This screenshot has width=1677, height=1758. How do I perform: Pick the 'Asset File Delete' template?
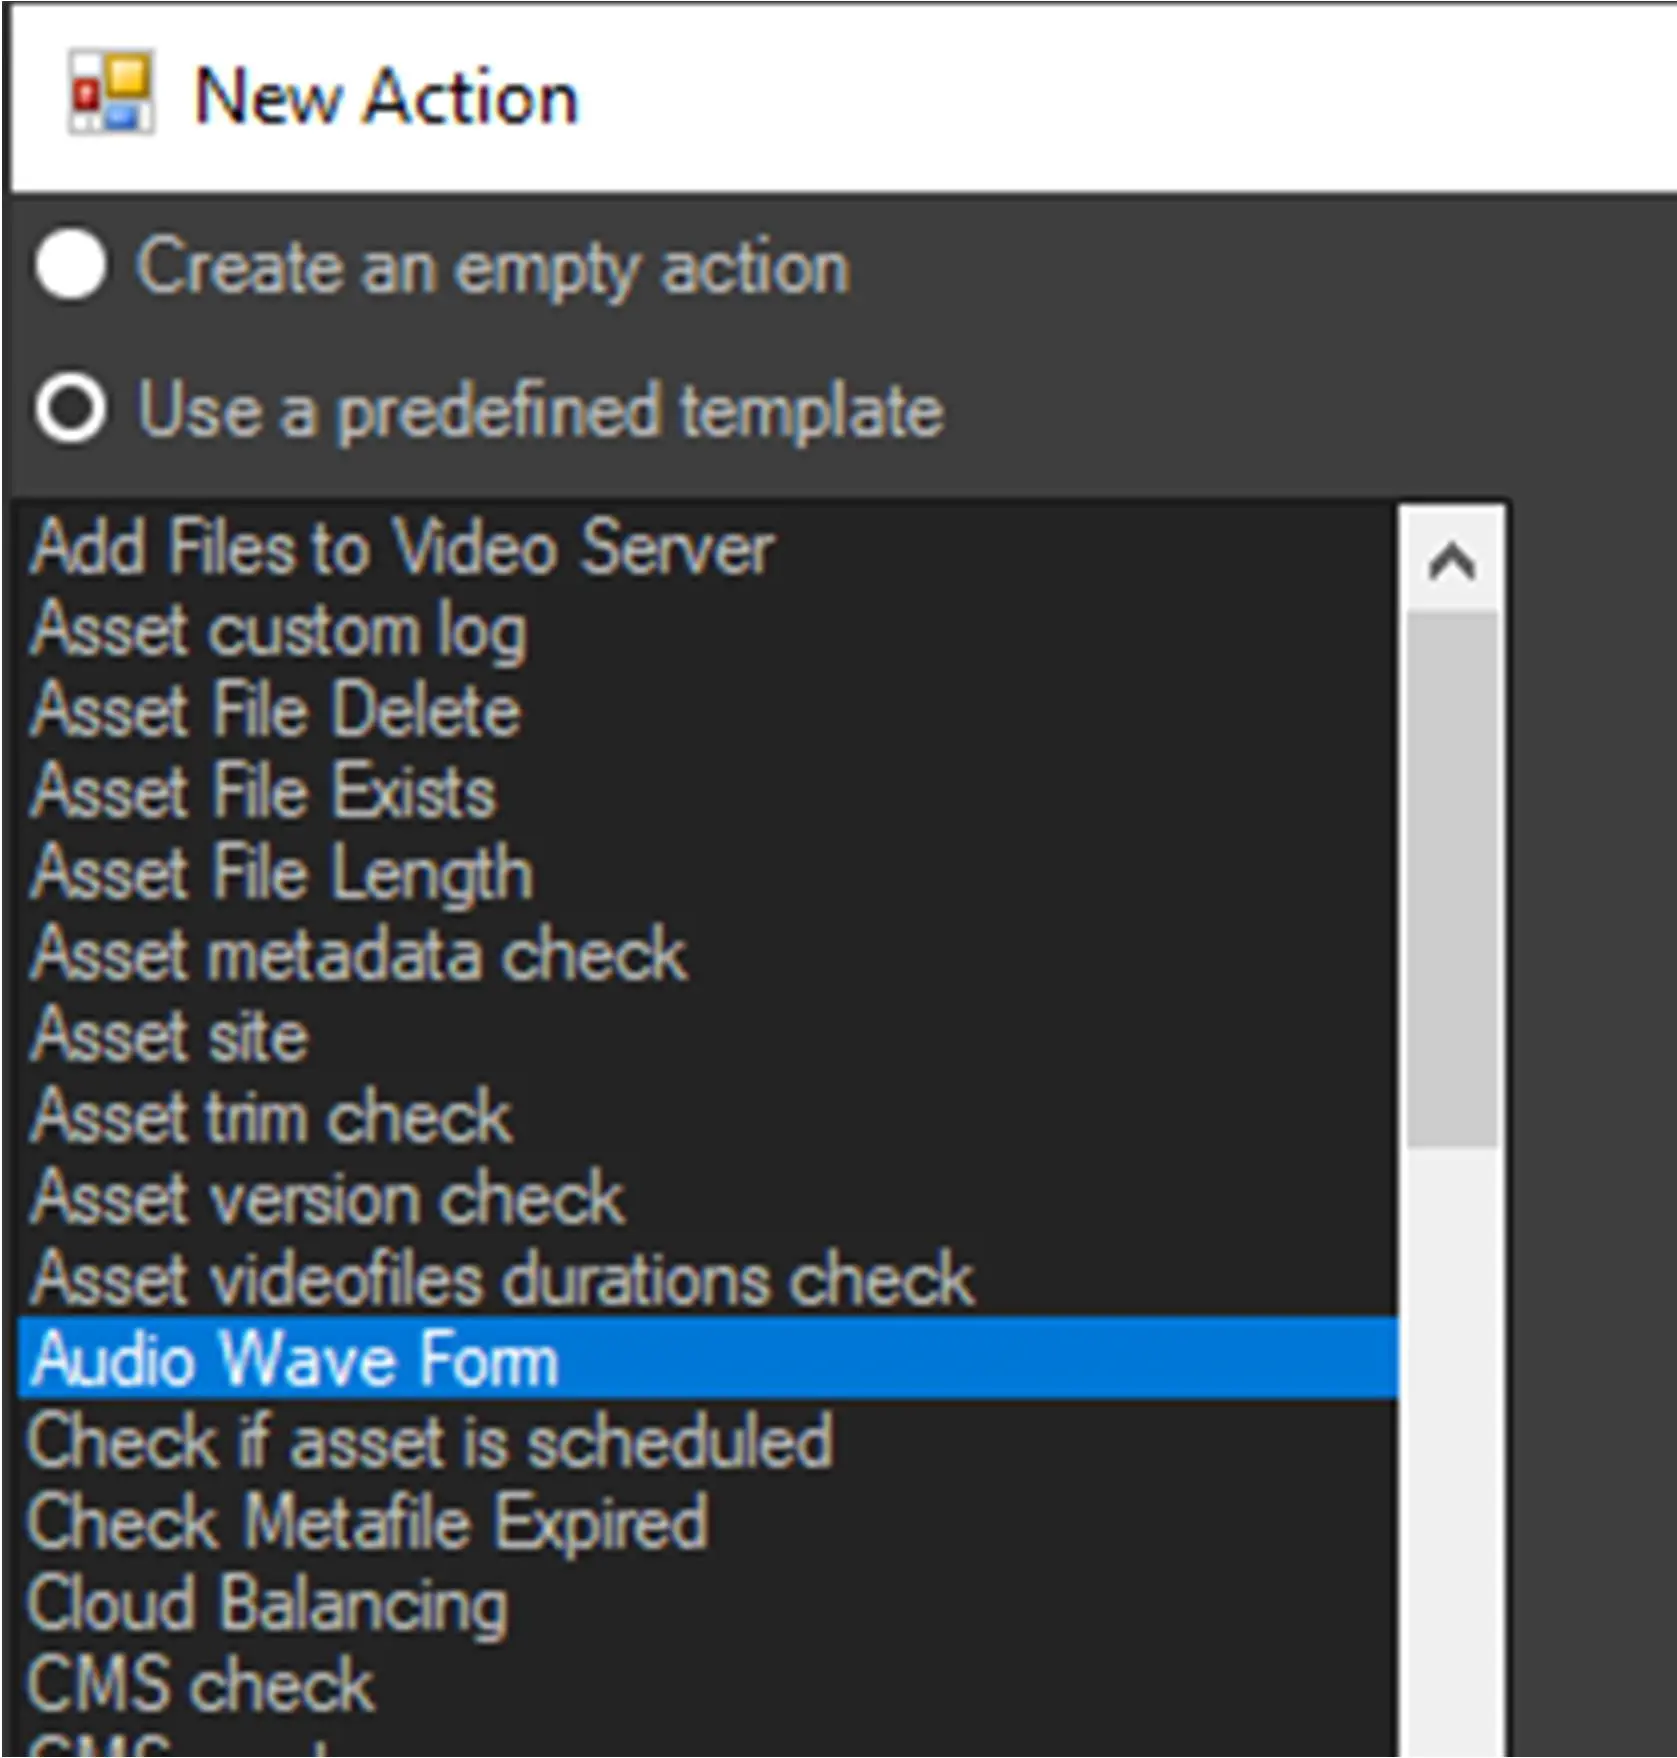pos(276,711)
